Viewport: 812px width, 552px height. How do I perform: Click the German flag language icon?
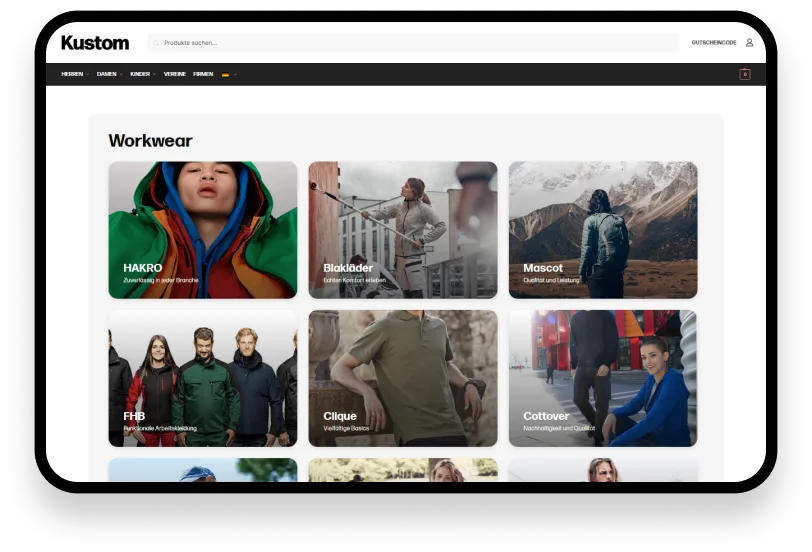[225, 75]
